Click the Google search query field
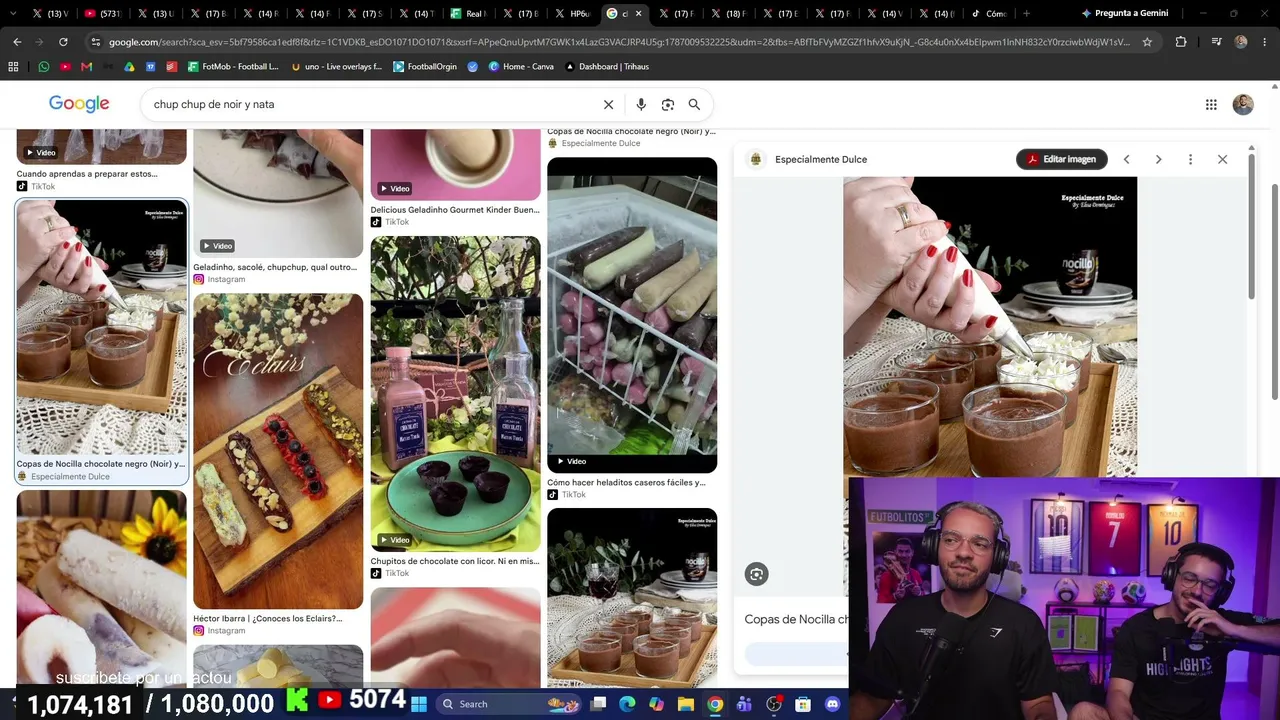This screenshot has height=720, width=1280. tap(374, 104)
